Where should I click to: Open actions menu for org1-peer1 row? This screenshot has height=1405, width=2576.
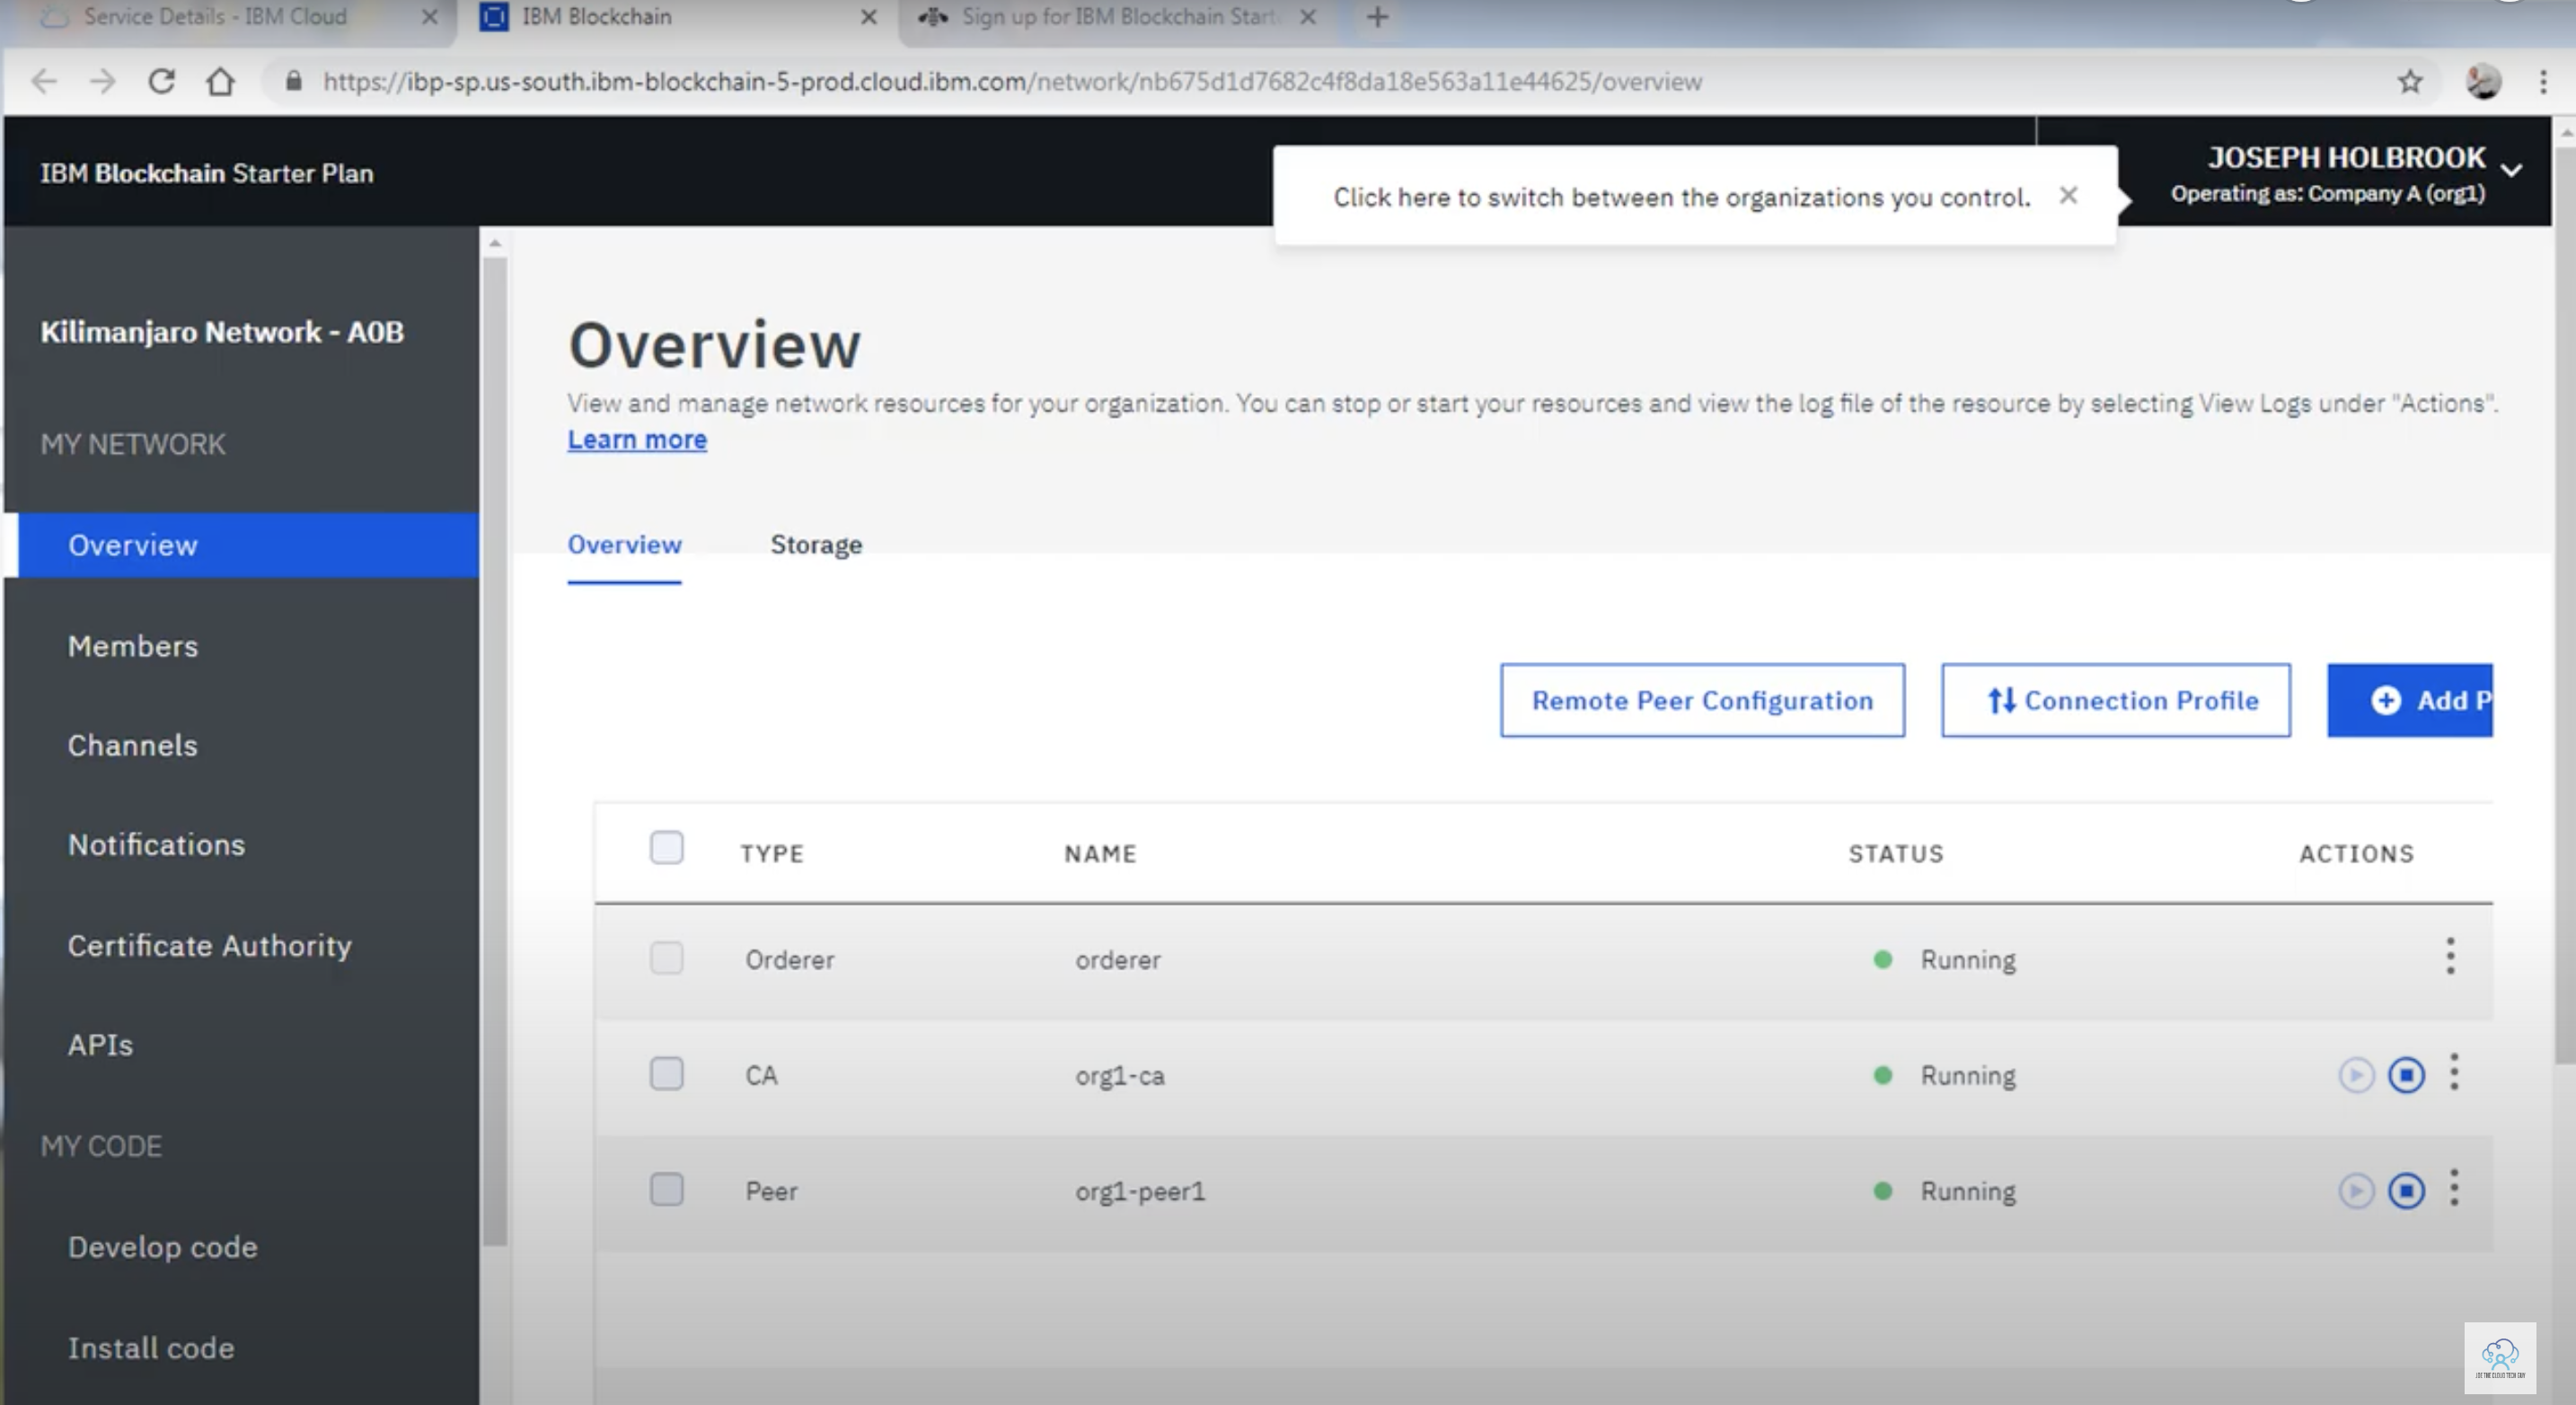[2454, 1188]
